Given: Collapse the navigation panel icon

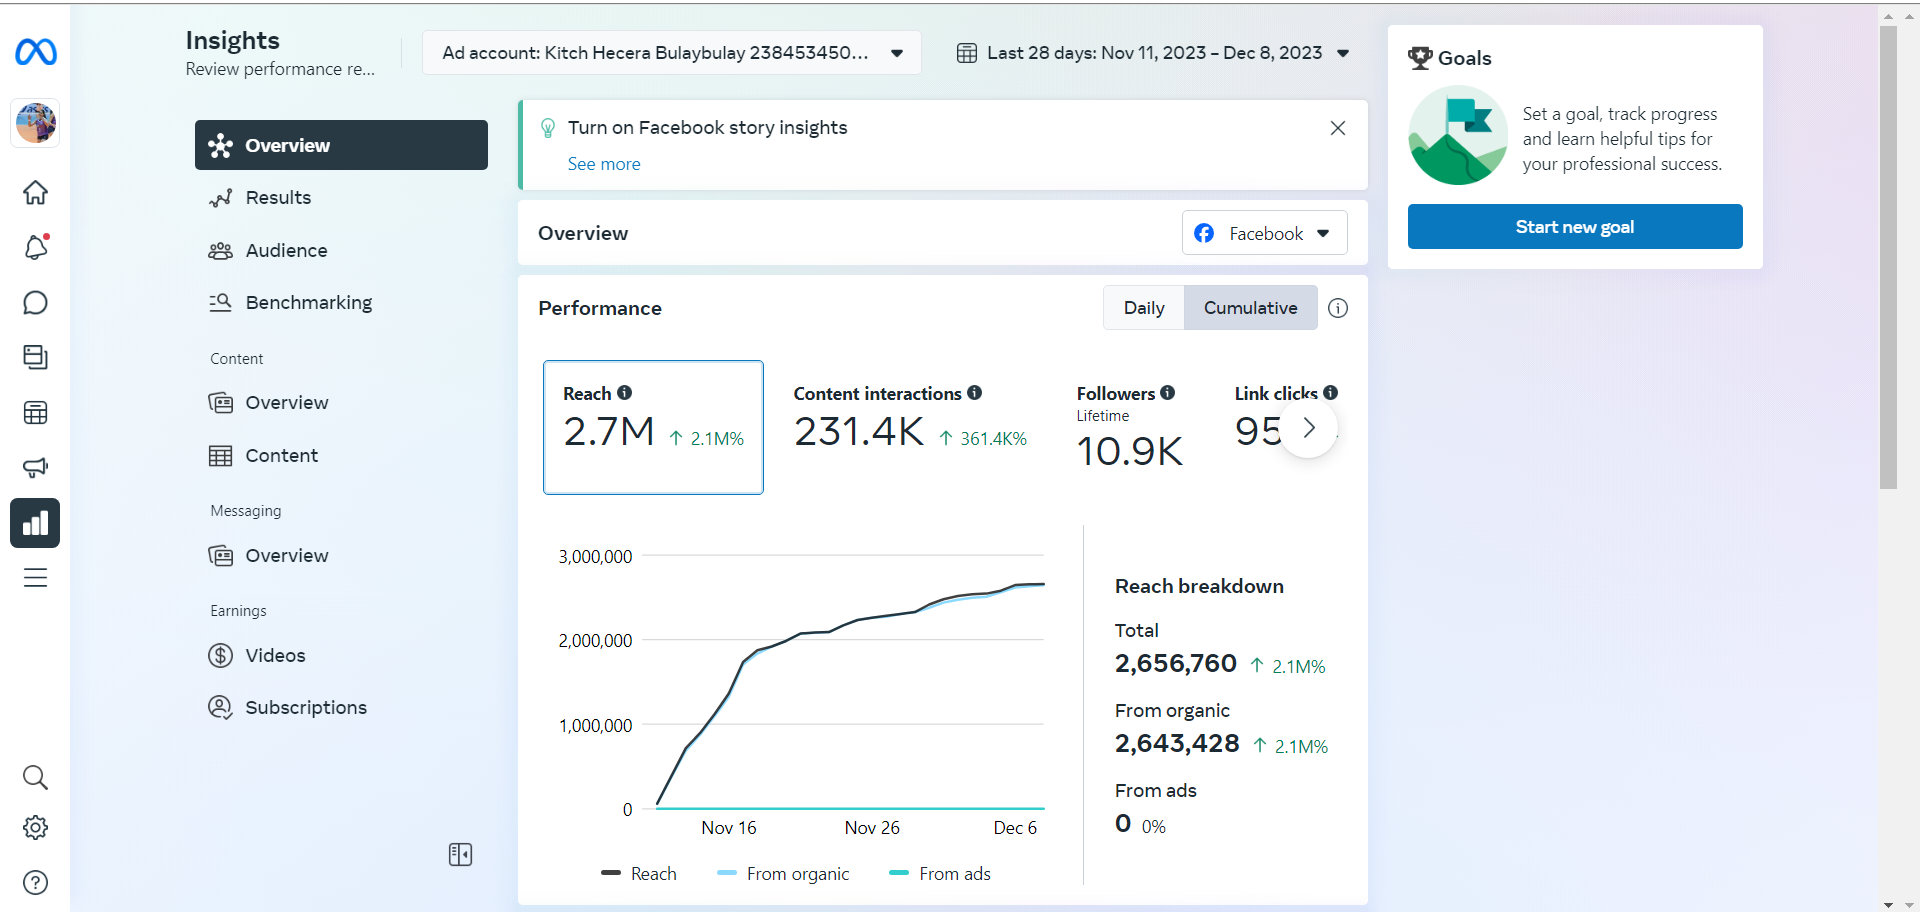Looking at the screenshot, I should [460, 854].
